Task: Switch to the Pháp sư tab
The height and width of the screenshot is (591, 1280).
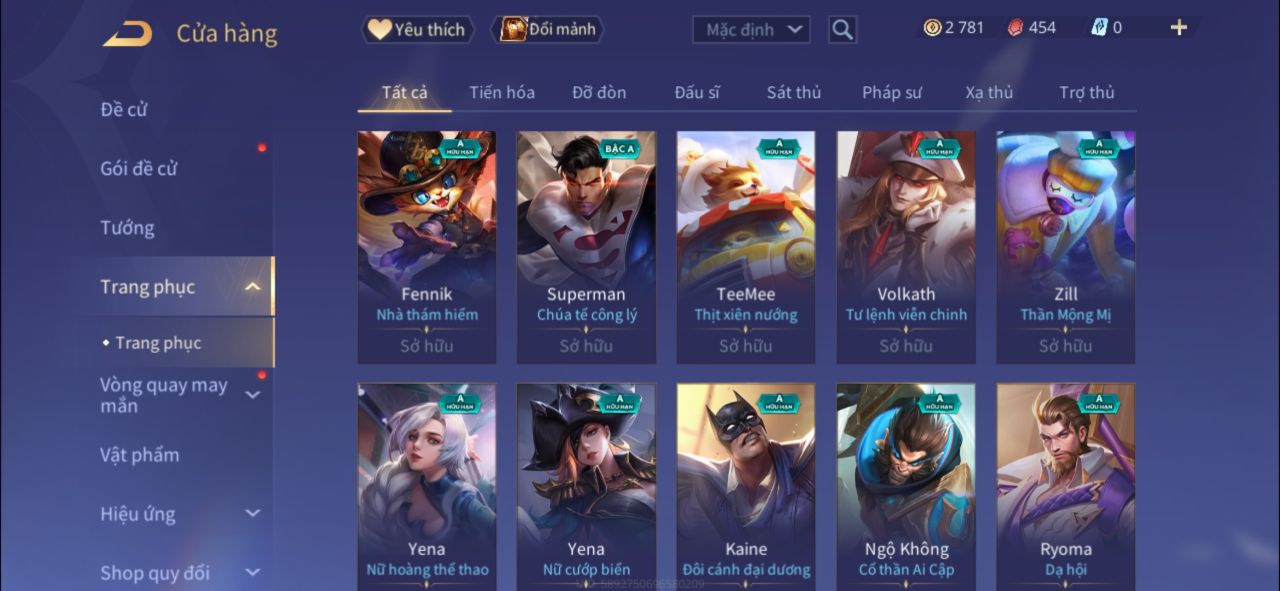Action: click(x=892, y=92)
